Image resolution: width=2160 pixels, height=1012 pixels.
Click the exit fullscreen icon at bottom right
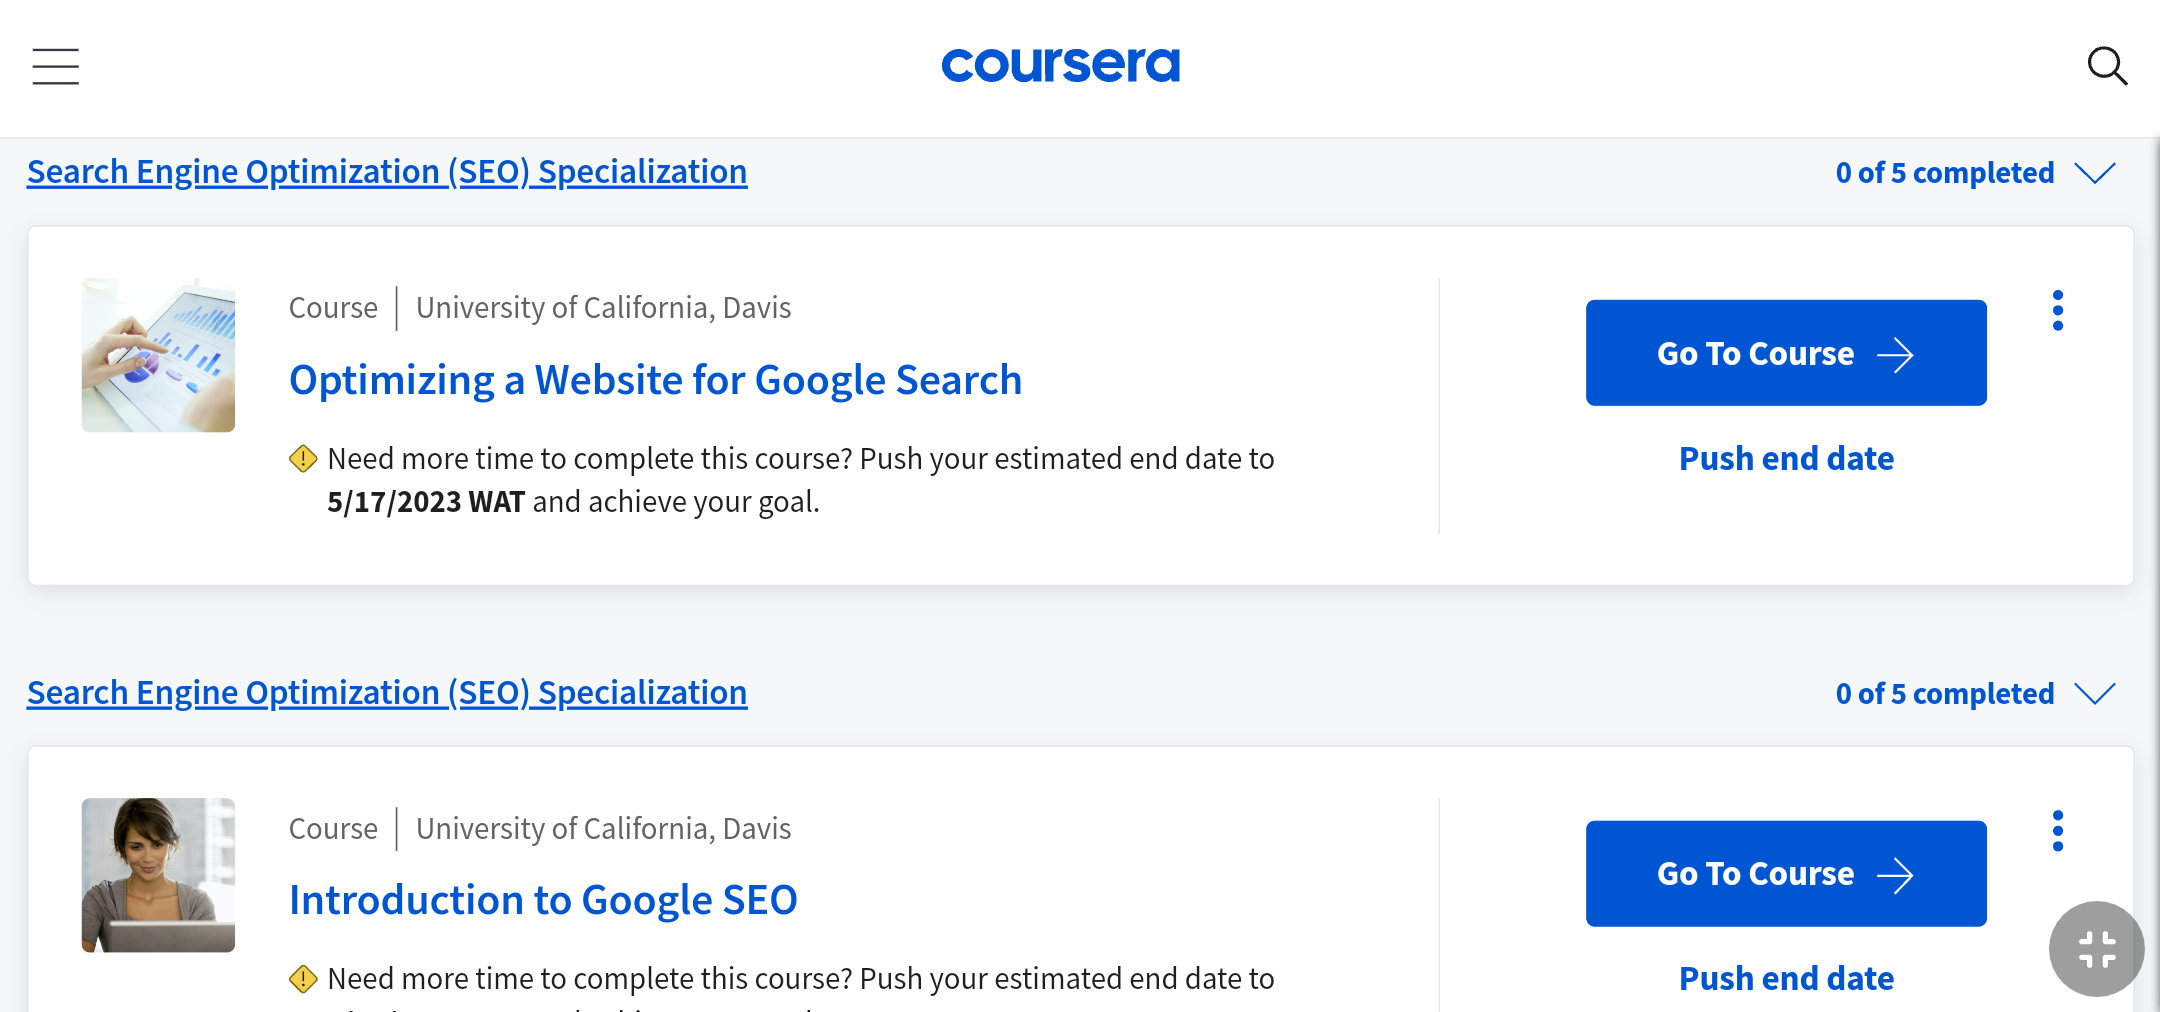[x=2096, y=949]
